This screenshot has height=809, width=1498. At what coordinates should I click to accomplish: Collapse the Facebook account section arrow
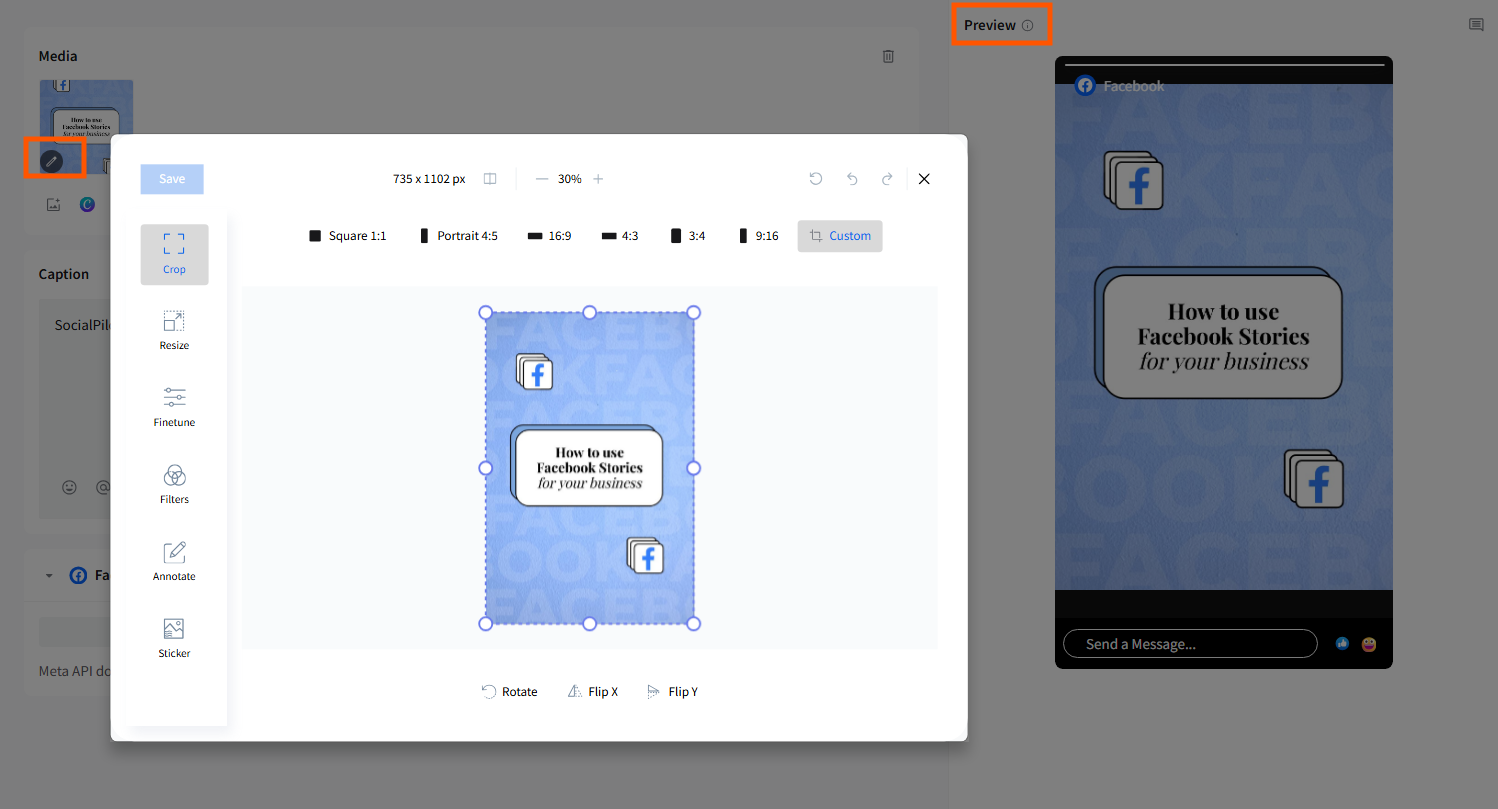coord(49,576)
